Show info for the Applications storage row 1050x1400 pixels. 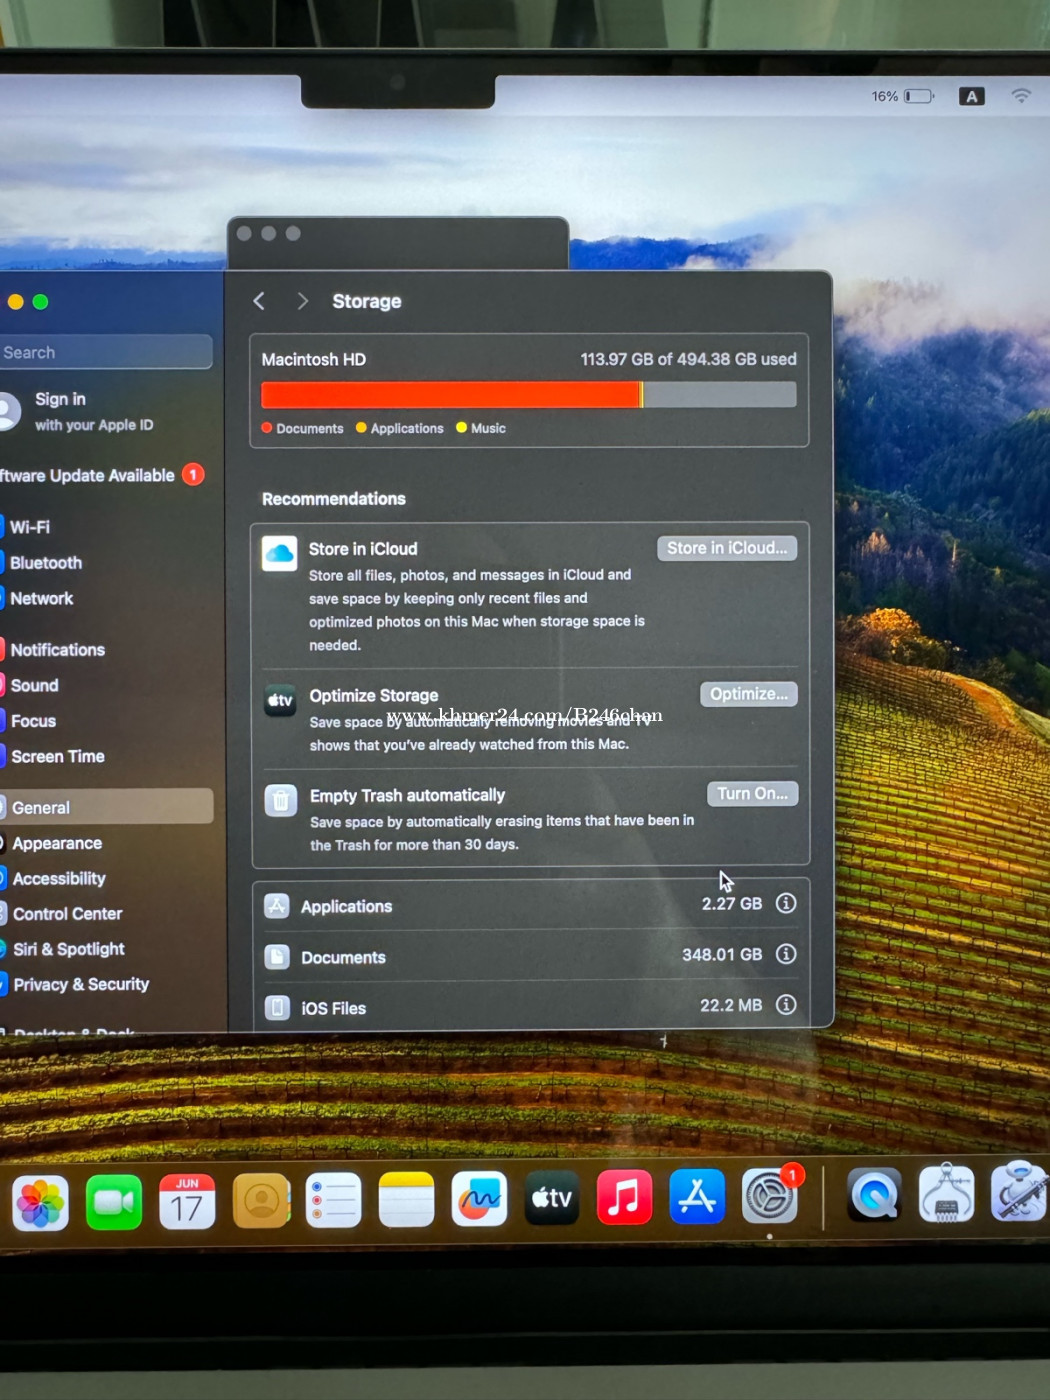point(786,903)
